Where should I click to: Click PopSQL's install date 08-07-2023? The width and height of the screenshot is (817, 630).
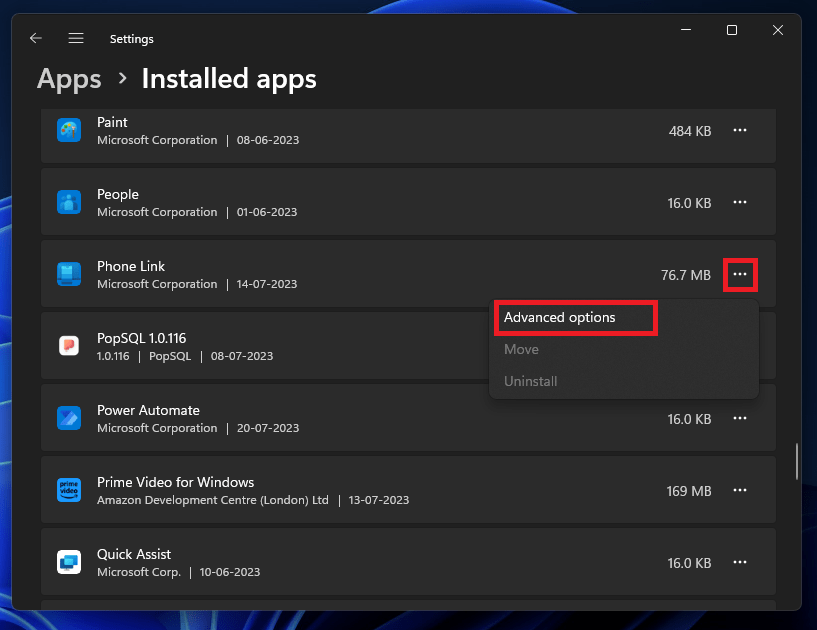[x=242, y=356]
